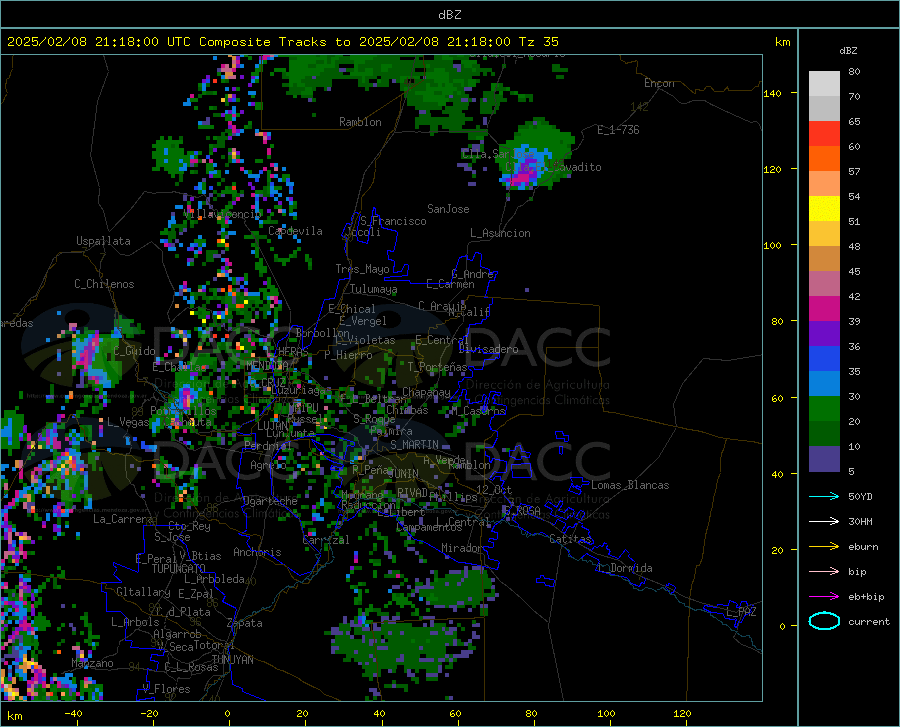Click the Ramblon label near the top of the map

[360, 122]
